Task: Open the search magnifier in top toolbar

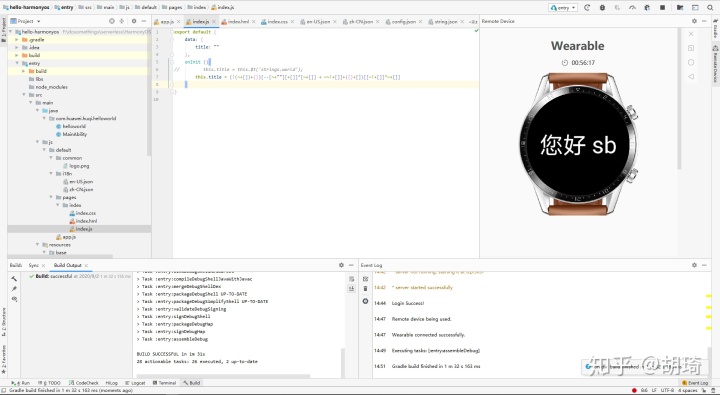Action: click(x=710, y=8)
